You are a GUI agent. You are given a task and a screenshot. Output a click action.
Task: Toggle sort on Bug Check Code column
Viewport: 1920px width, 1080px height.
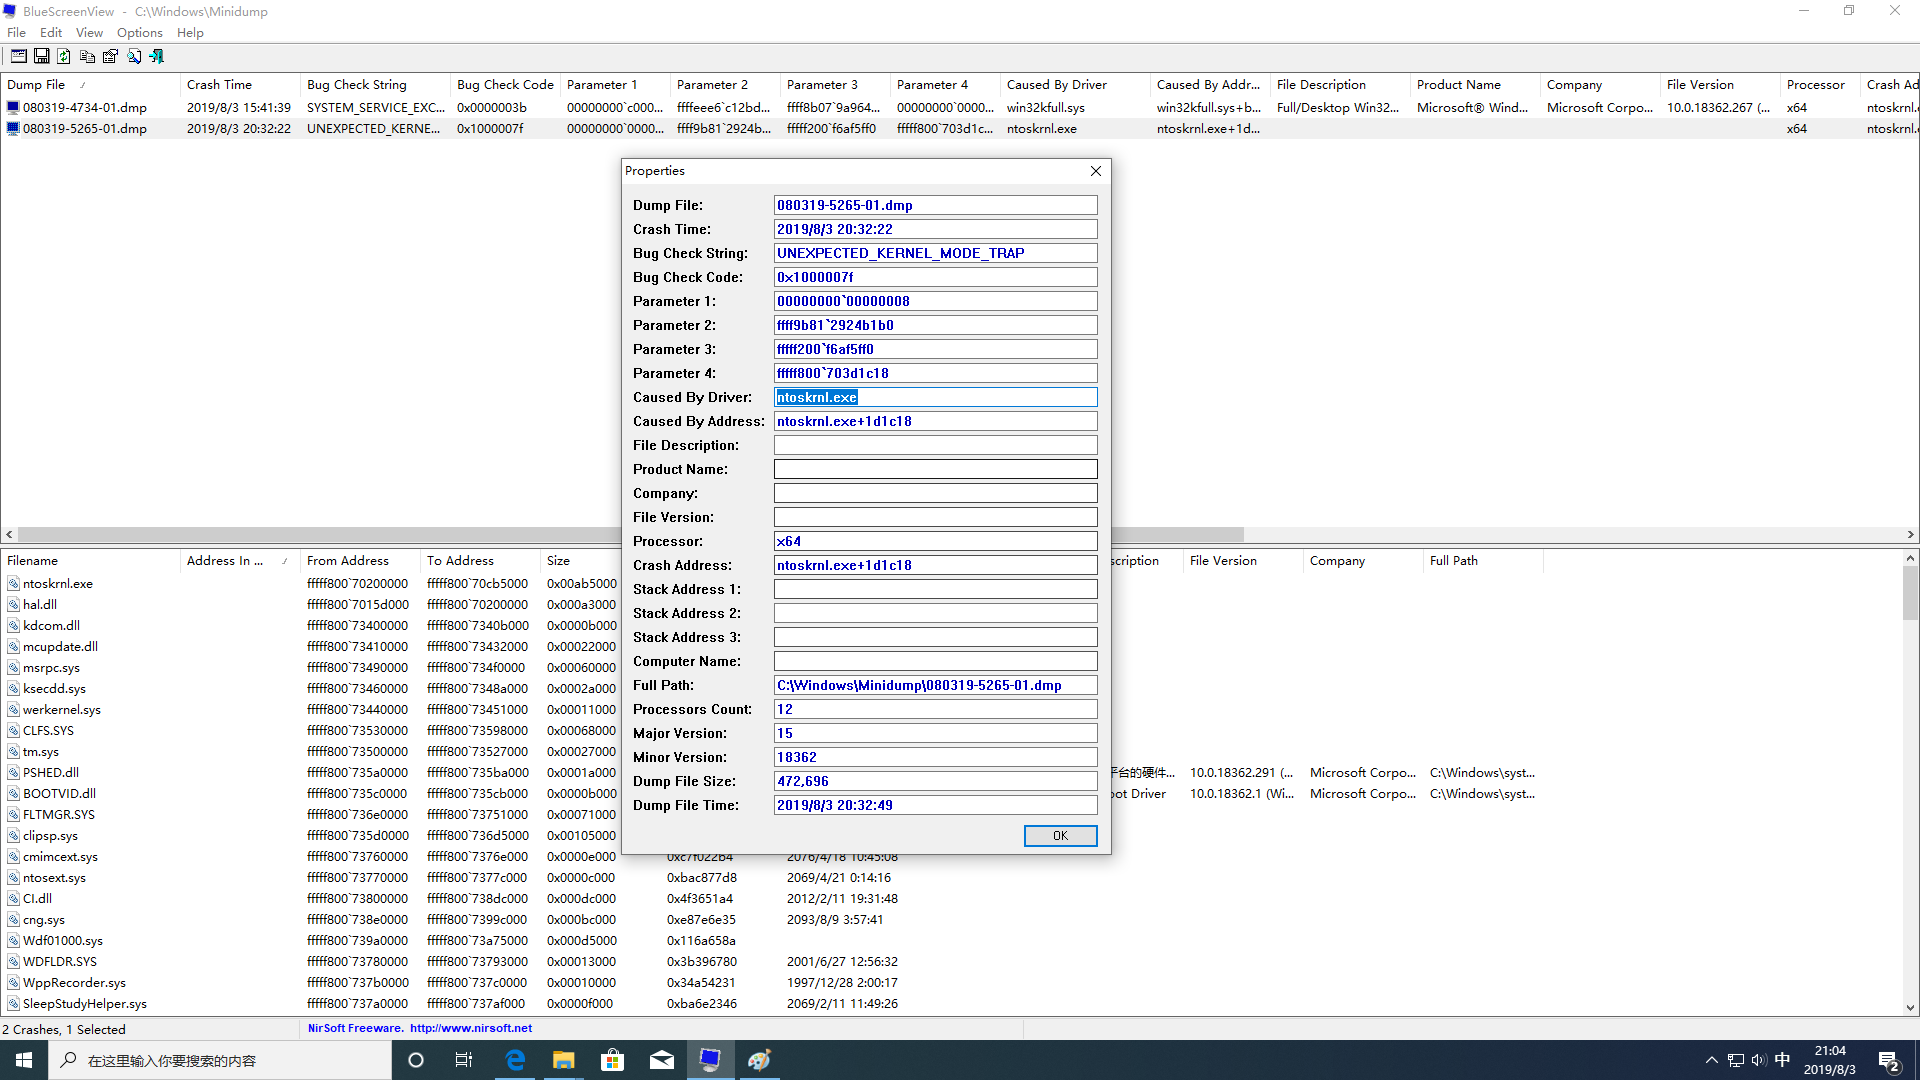[504, 84]
